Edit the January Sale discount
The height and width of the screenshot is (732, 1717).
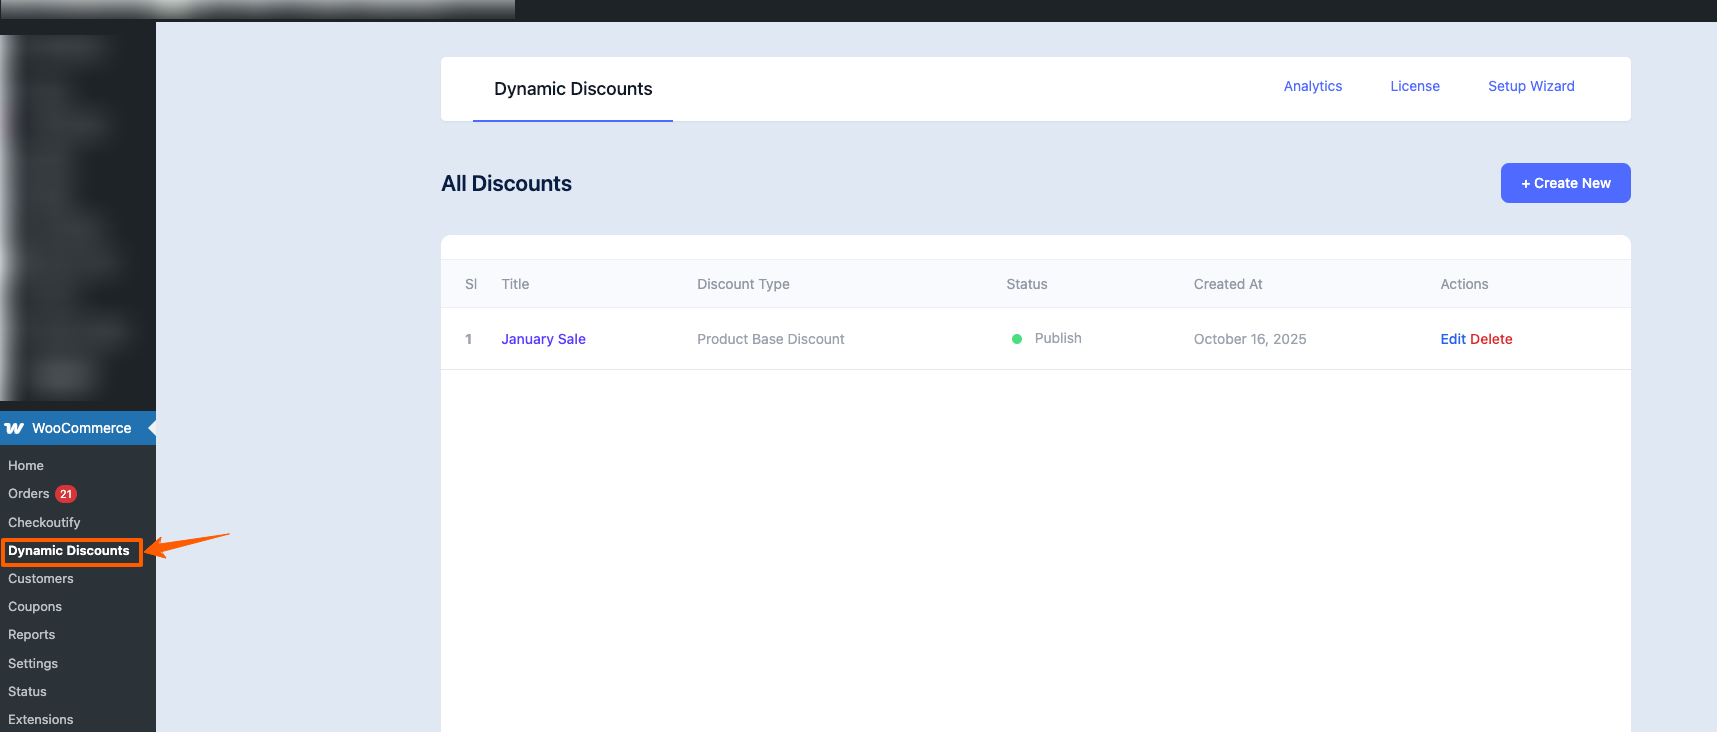click(1452, 339)
